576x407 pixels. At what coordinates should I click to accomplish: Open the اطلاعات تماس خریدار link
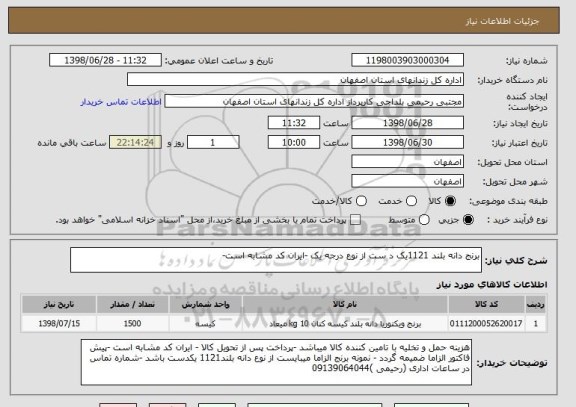click(x=121, y=102)
